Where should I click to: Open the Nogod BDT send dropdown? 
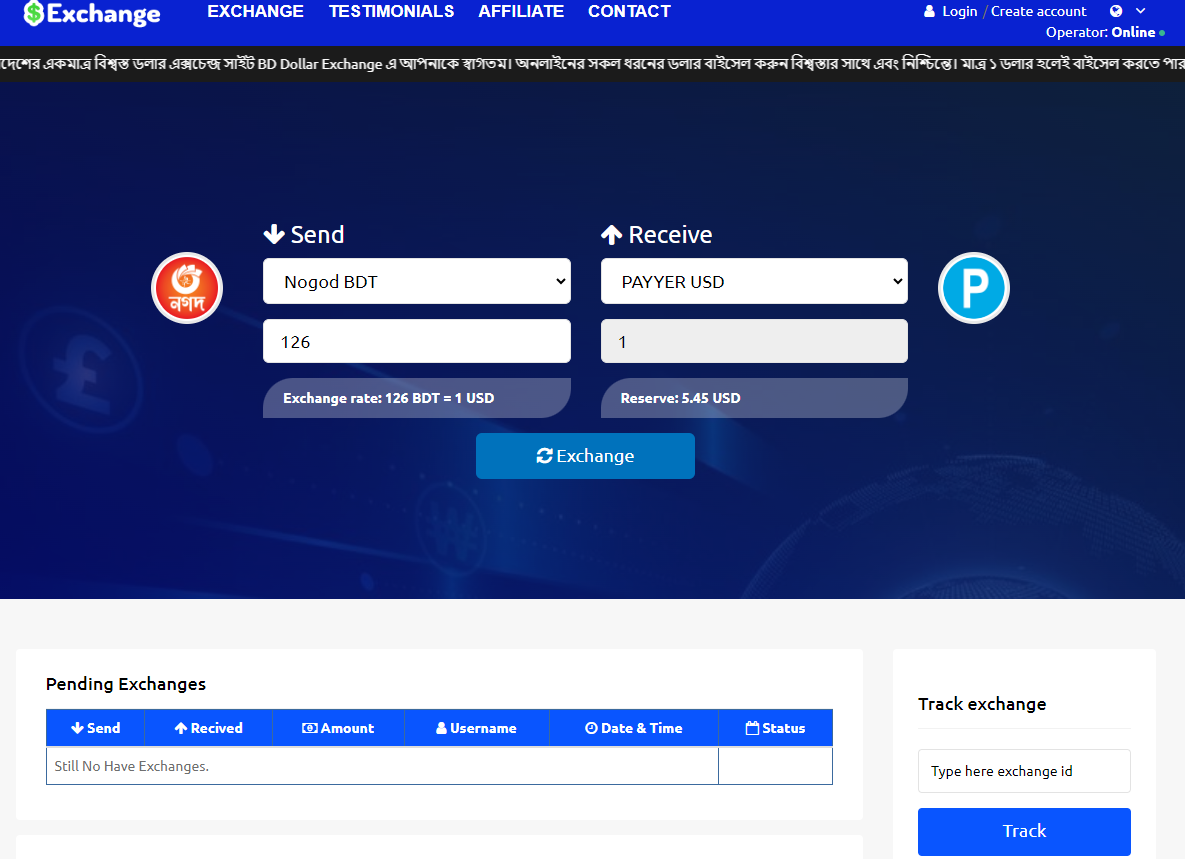[x=416, y=281]
